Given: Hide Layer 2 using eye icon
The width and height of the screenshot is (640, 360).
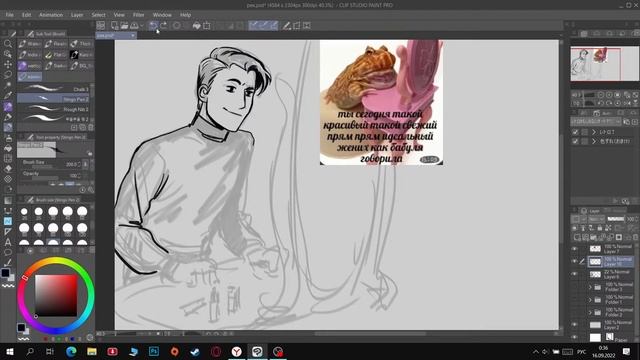Looking at the screenshot, I should click(575, 325).
